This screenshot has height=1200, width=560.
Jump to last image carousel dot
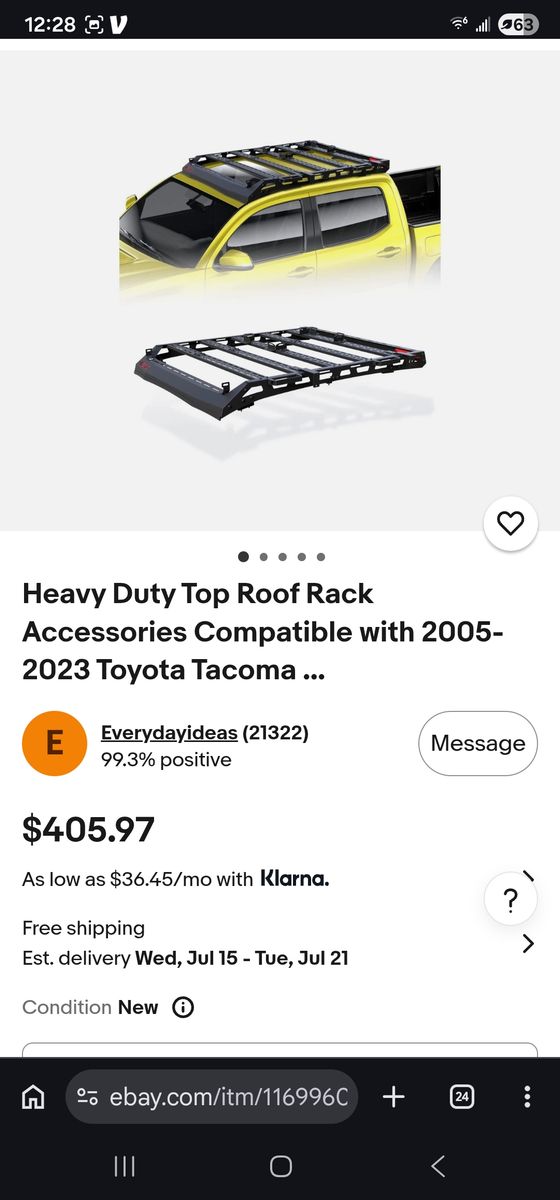pyautogui.click(x=320, y=557)
